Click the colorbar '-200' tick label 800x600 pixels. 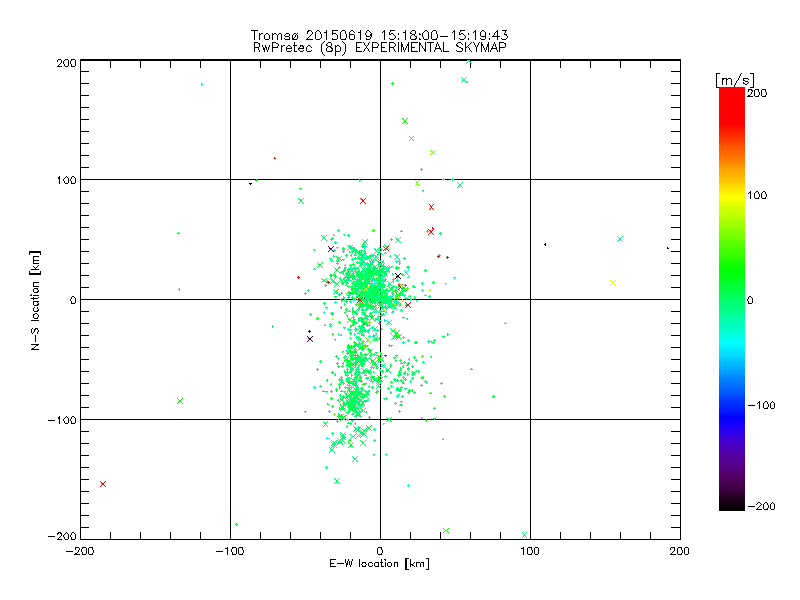pos(761,506)
